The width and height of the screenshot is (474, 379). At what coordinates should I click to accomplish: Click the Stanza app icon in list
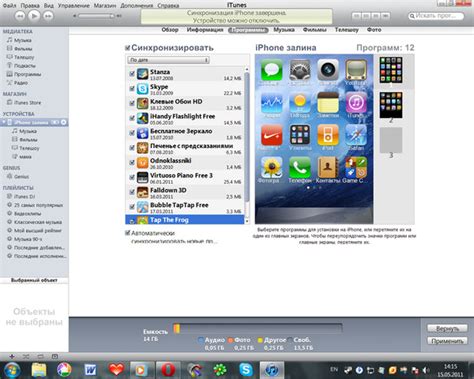[142, 74]
